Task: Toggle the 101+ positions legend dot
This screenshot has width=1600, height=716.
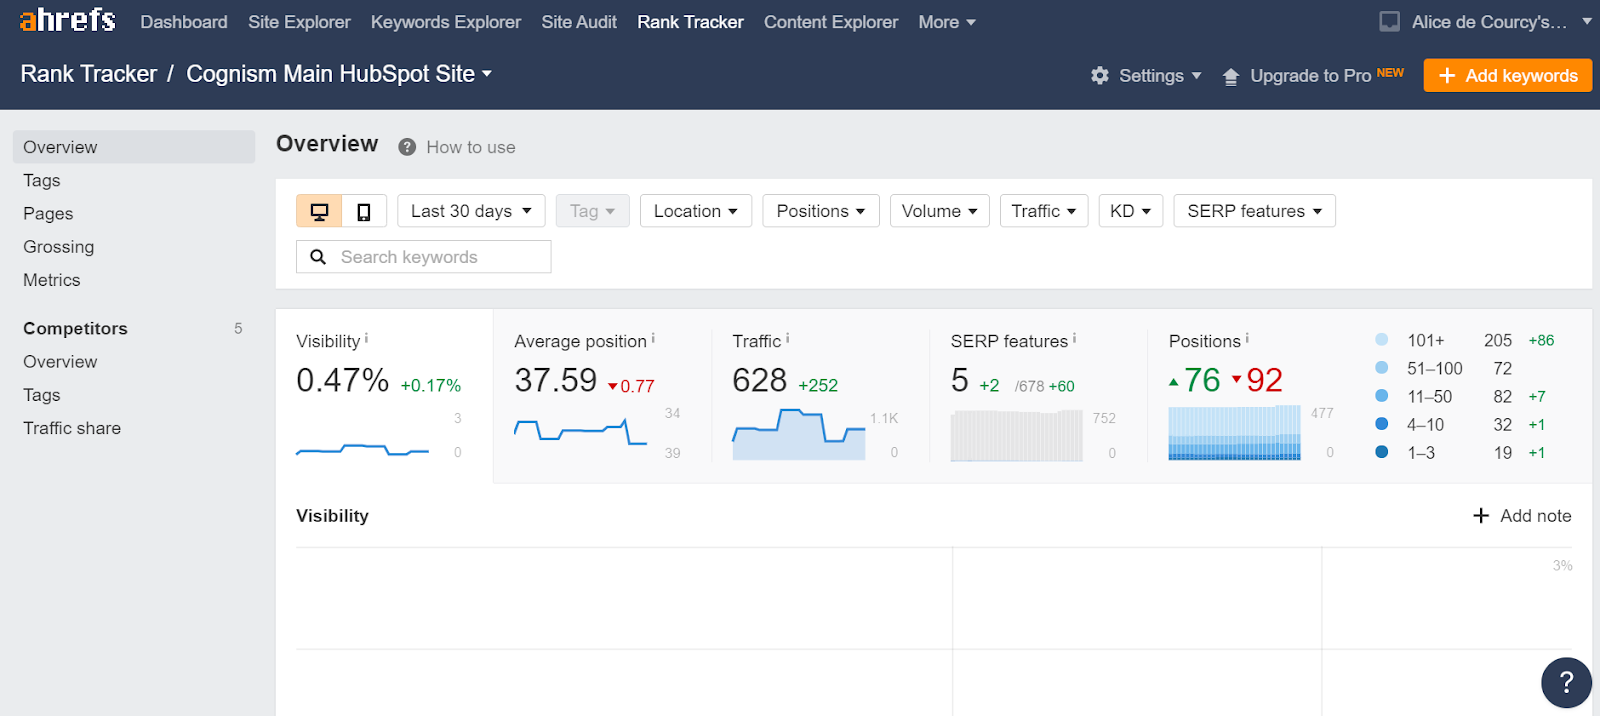Action: point(1382,340)
